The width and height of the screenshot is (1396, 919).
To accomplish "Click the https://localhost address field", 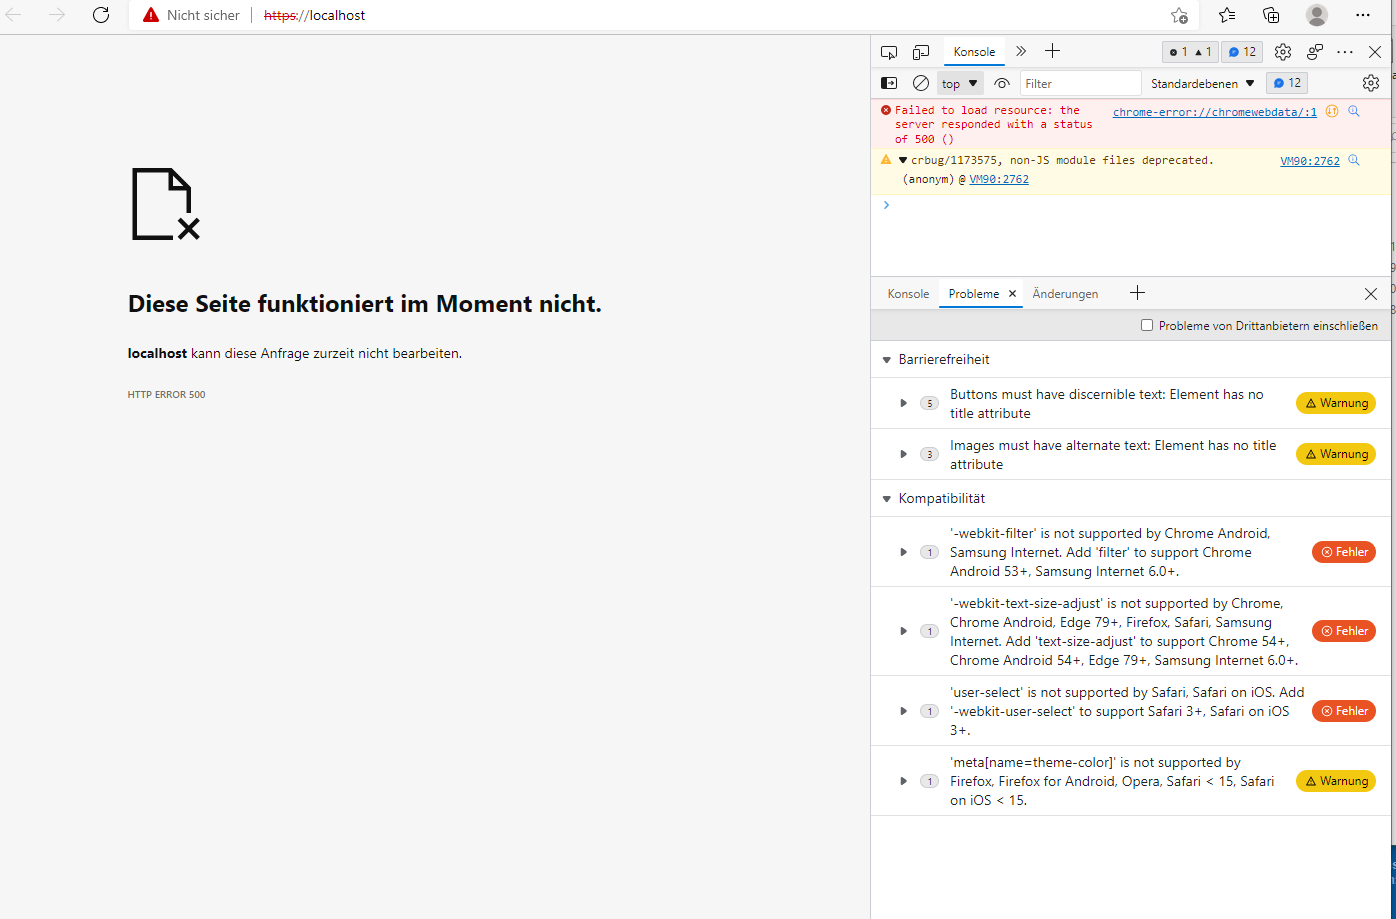I will coord(314,15).
